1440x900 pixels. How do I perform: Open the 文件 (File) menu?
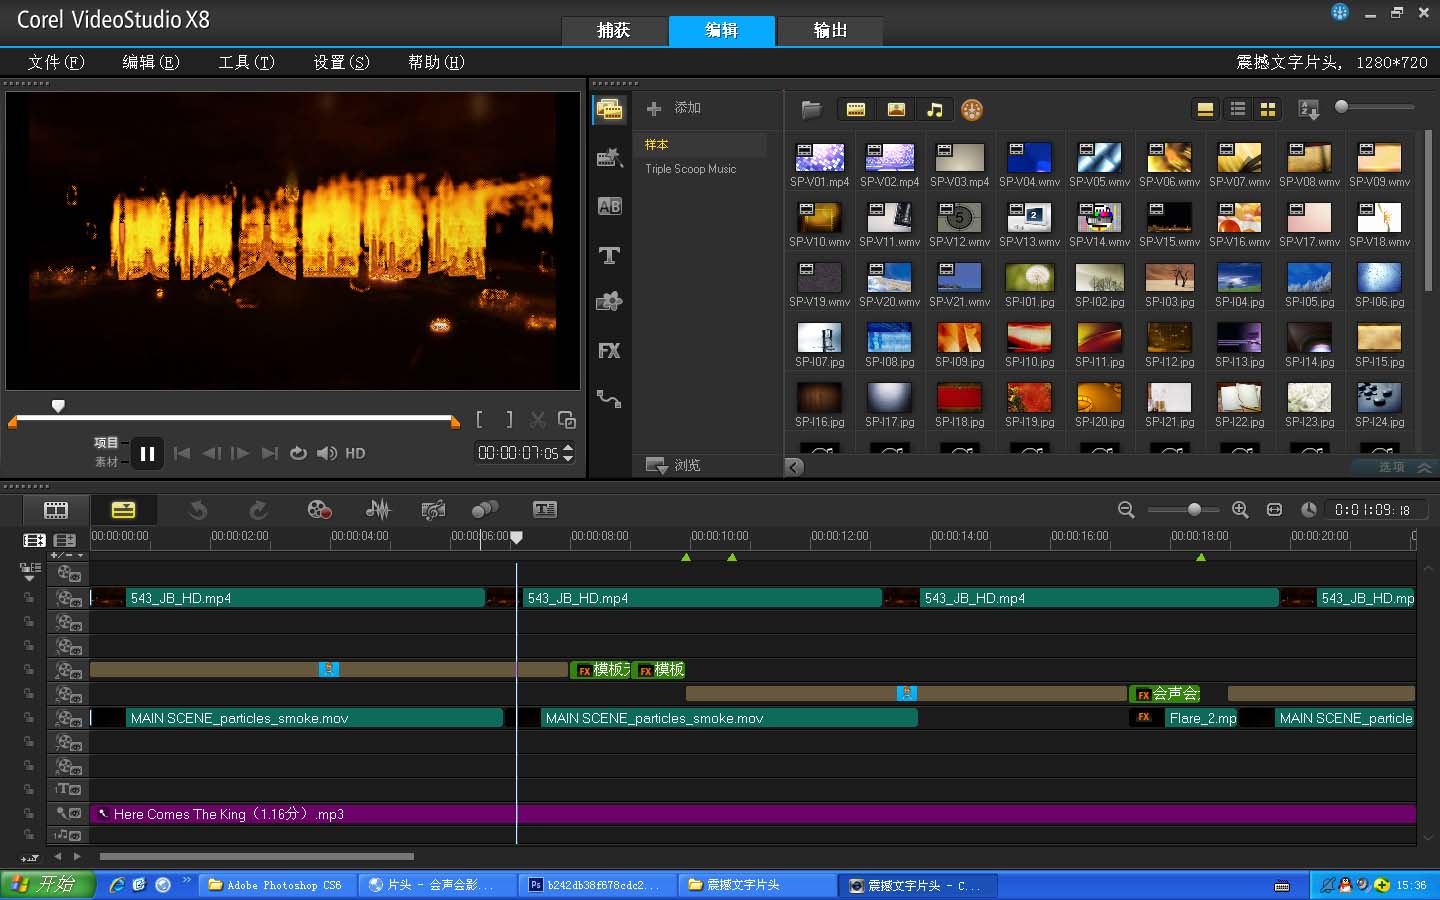pos(56,62)
